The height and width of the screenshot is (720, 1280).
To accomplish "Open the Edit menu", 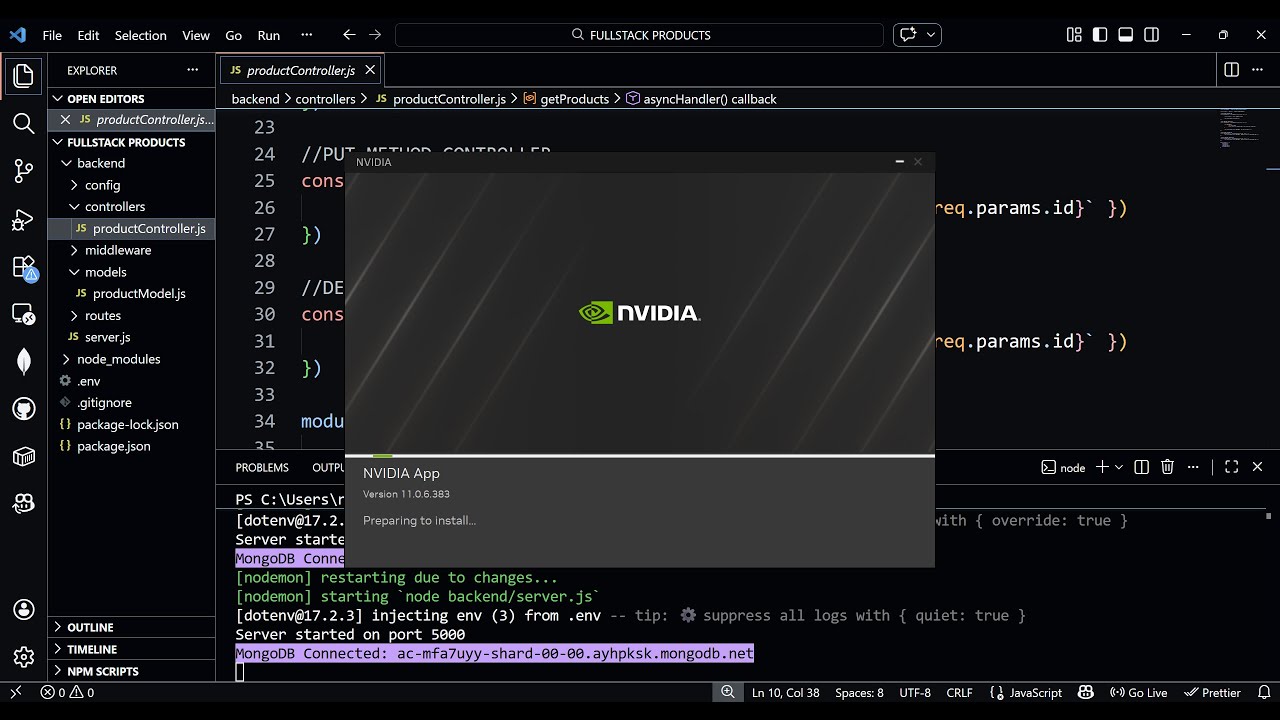I will (x=88, y=35).
